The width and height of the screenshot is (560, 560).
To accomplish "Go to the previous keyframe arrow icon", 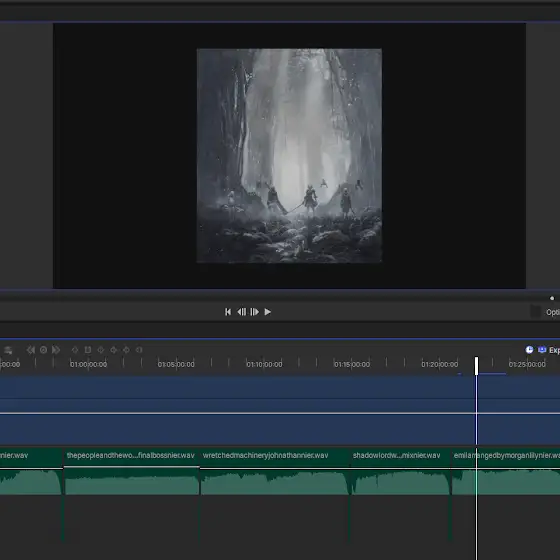I will [x=31, y=350].
